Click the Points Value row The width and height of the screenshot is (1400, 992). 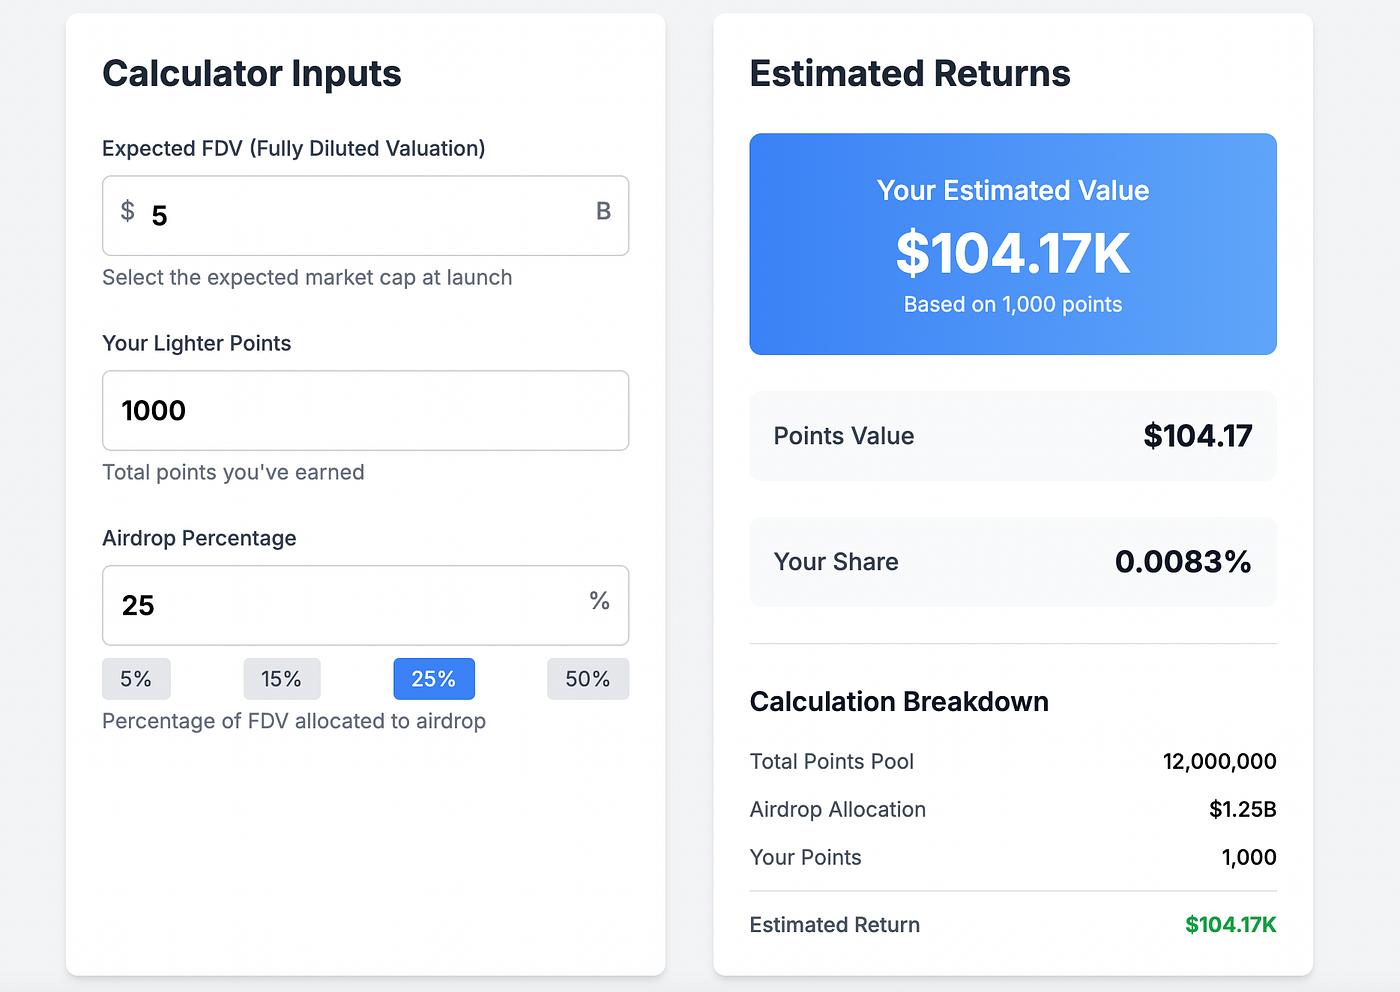(x=1012, y=436)
